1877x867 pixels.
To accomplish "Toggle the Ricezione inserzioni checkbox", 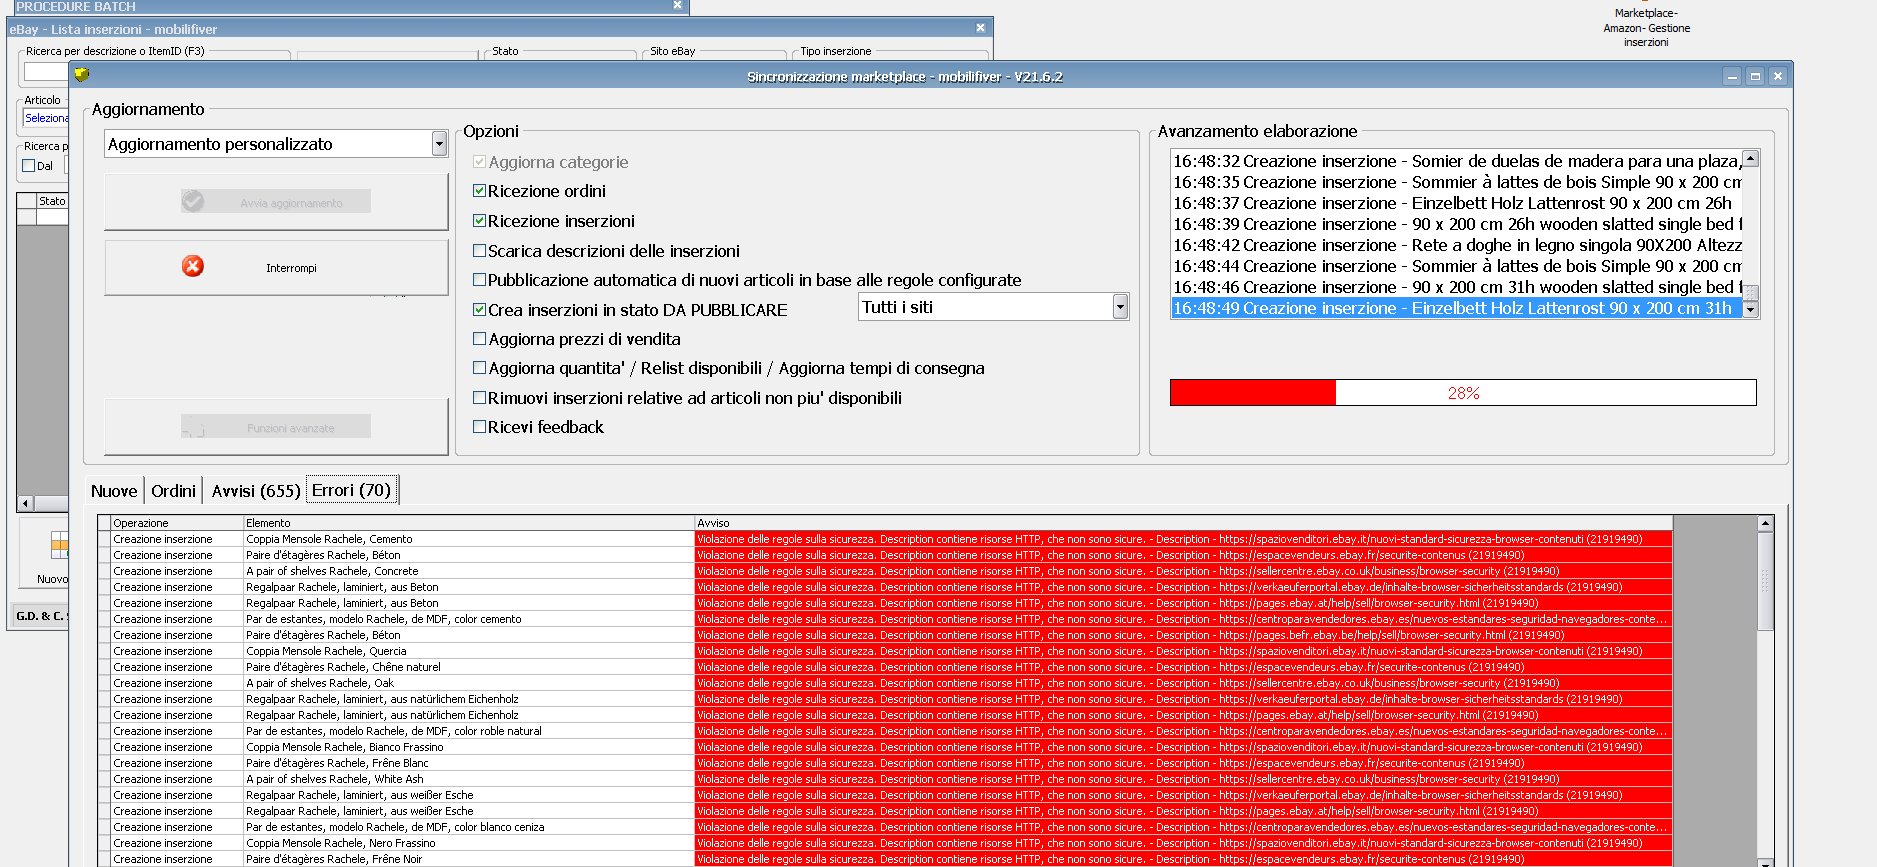I will coord(479,221).
